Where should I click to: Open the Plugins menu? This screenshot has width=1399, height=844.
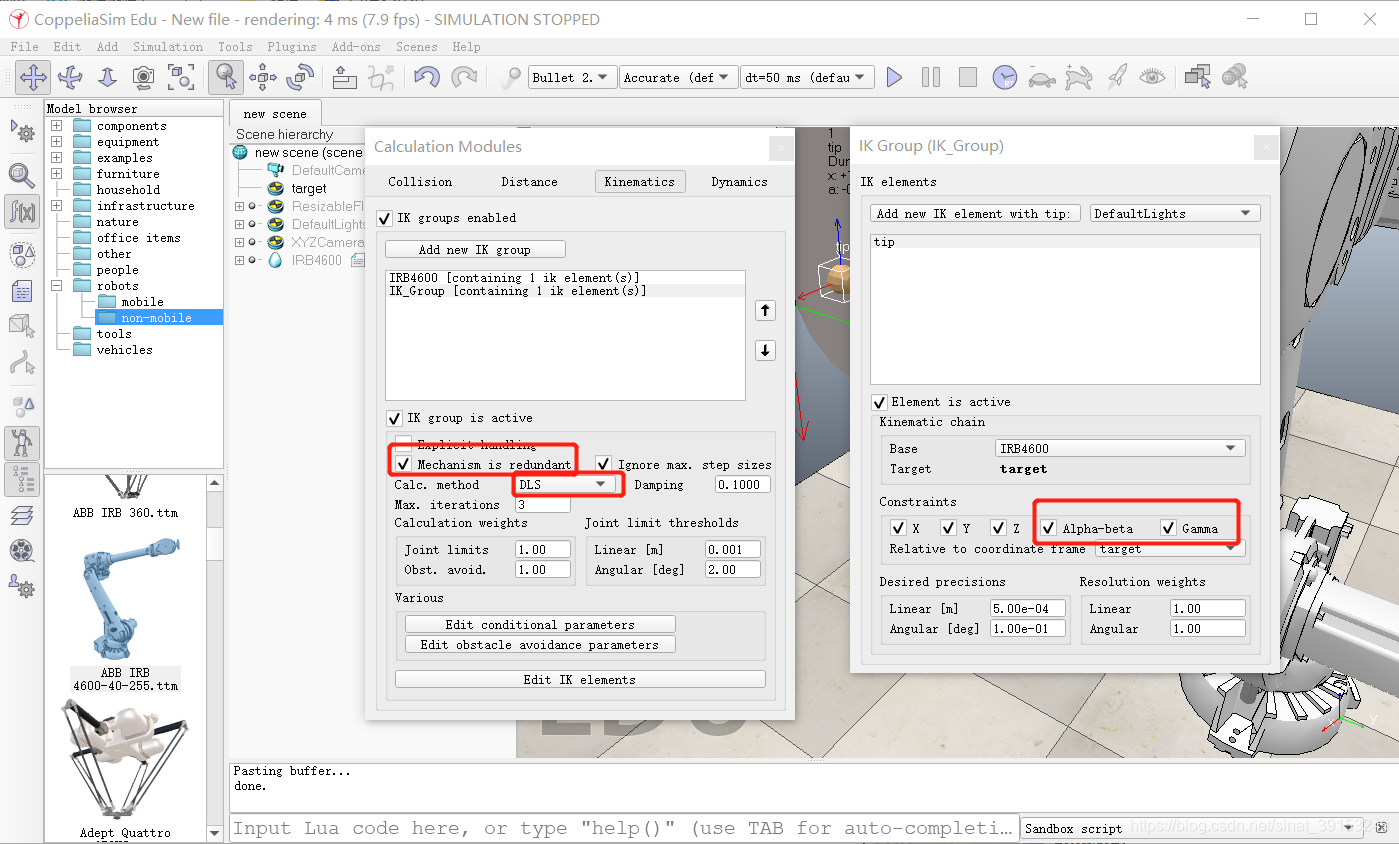pos(292,47)
